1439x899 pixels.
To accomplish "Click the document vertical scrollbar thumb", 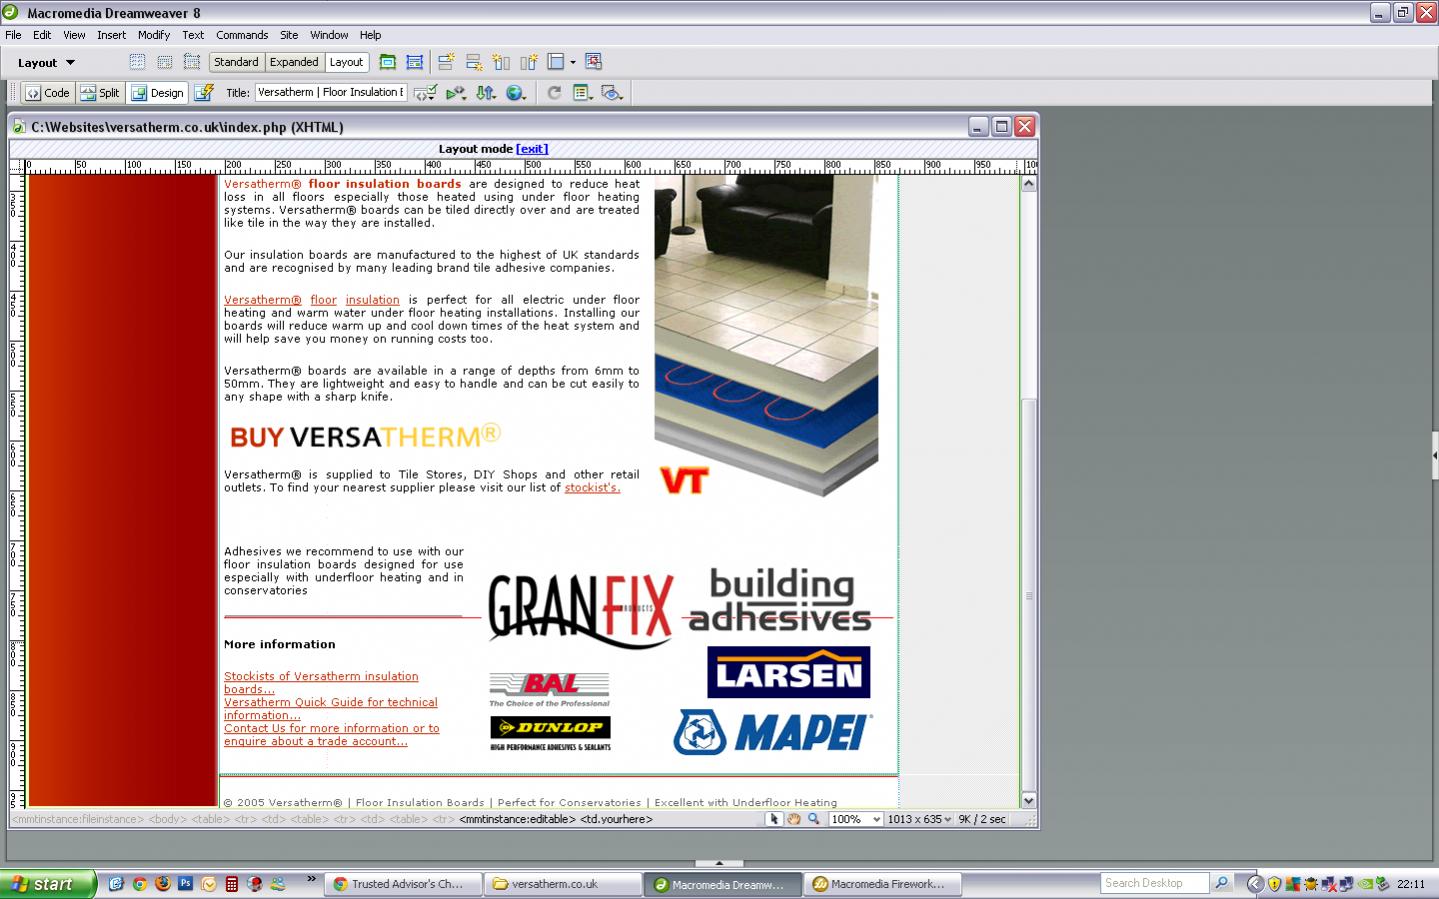I will 1028,595.
